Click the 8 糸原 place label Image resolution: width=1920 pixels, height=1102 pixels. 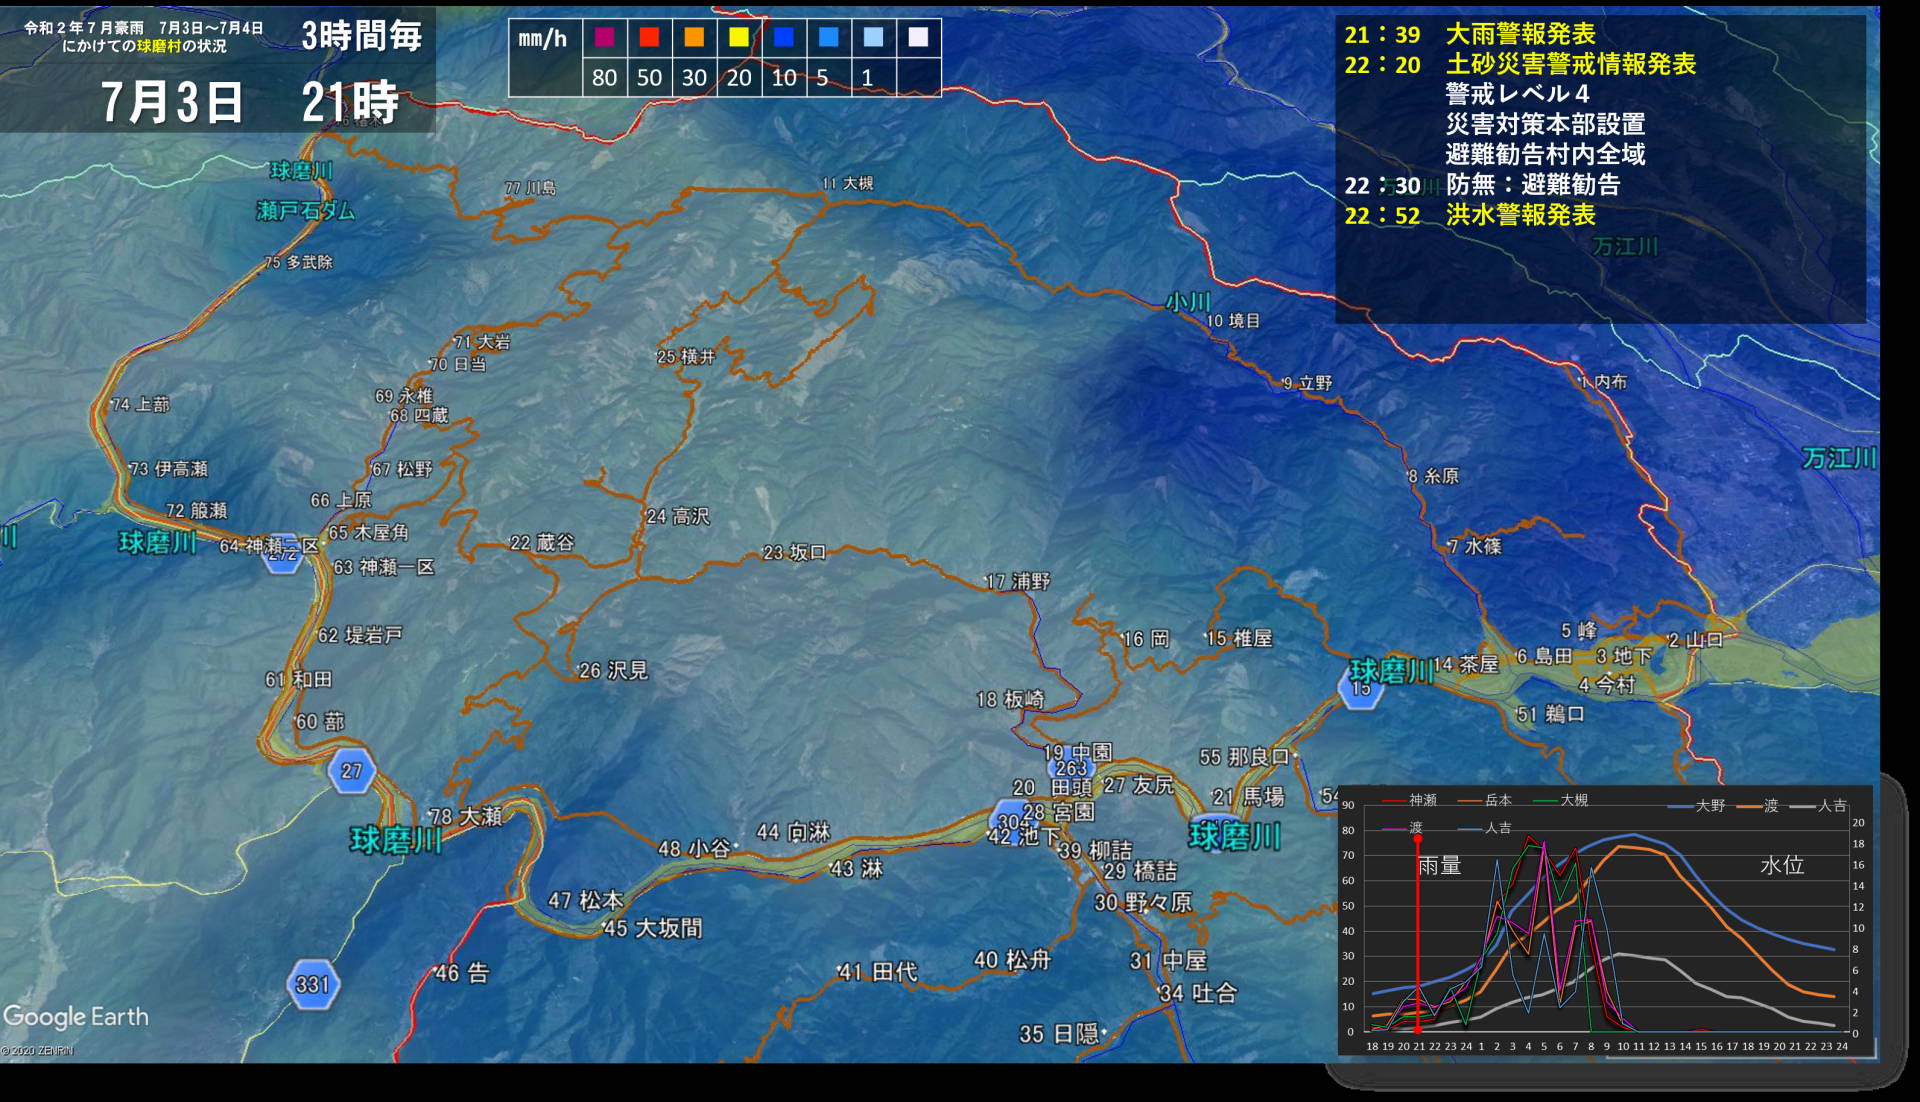(x=1433, y=477)
